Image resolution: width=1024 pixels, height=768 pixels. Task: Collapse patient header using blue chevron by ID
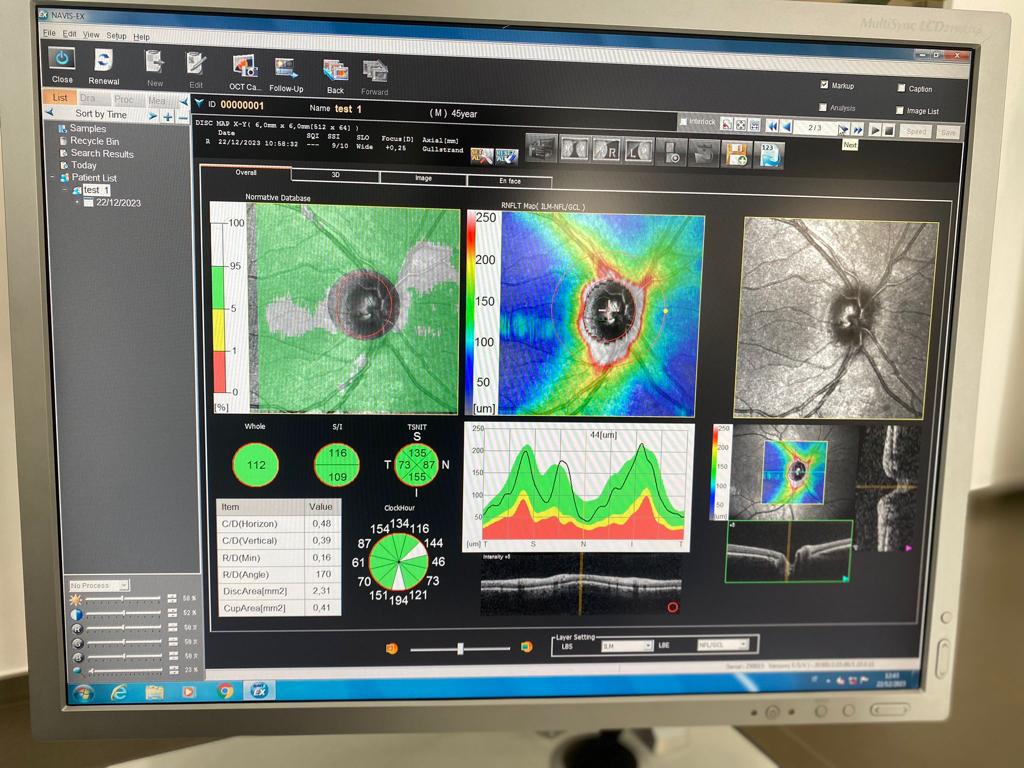click(200, 103)
